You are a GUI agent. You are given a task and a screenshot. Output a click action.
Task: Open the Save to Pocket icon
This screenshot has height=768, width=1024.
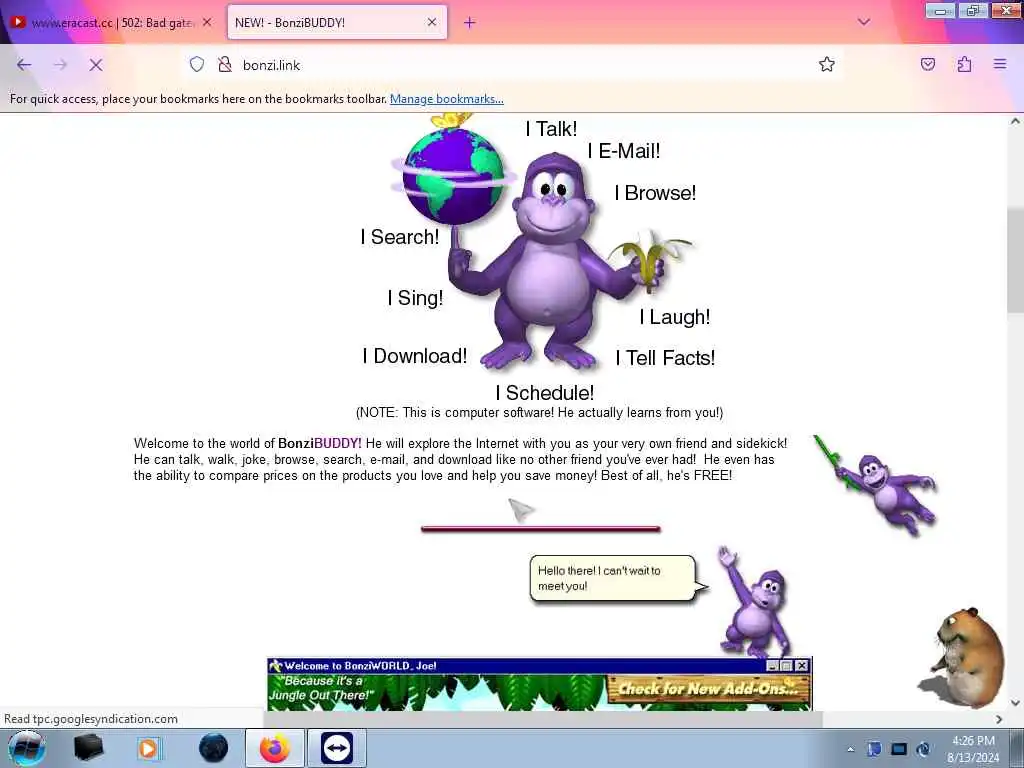[927, 64]
